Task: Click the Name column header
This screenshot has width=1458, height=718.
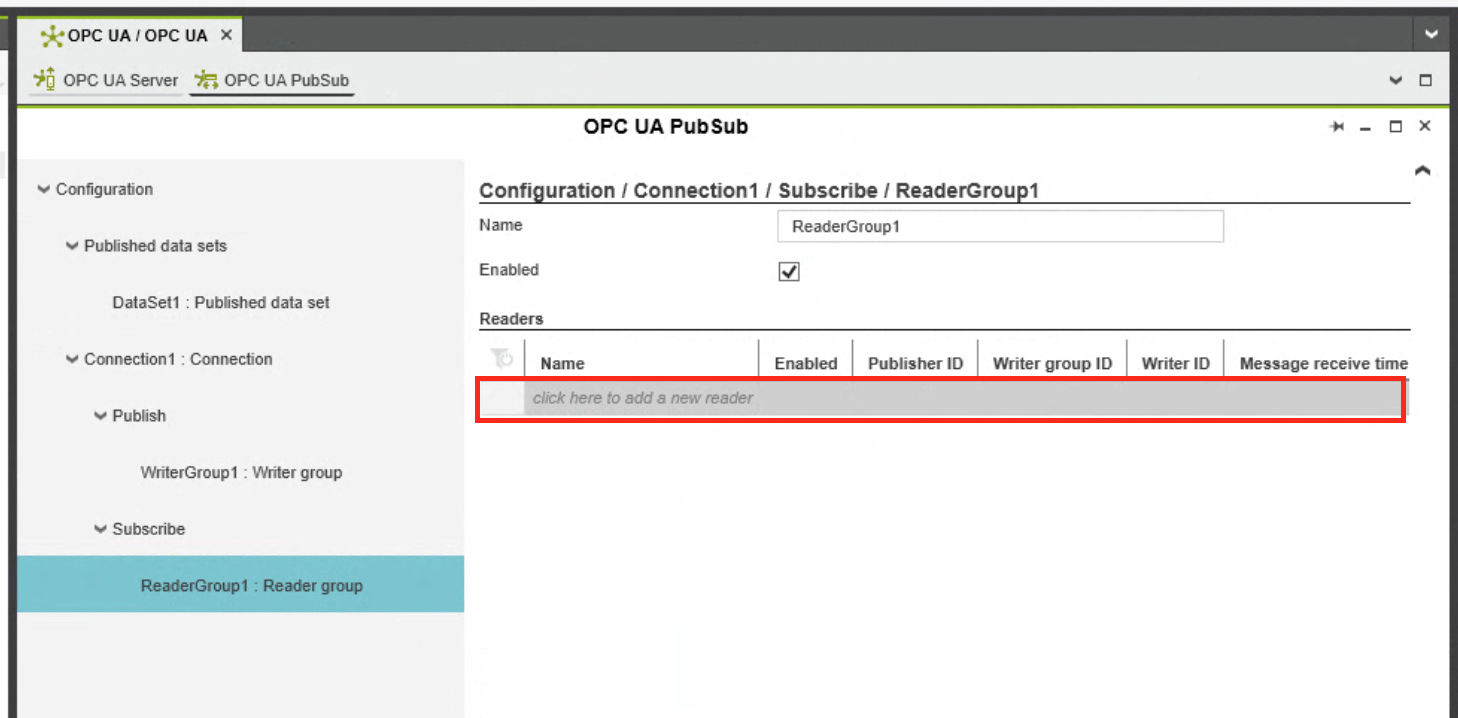Action: coord(641,363)
